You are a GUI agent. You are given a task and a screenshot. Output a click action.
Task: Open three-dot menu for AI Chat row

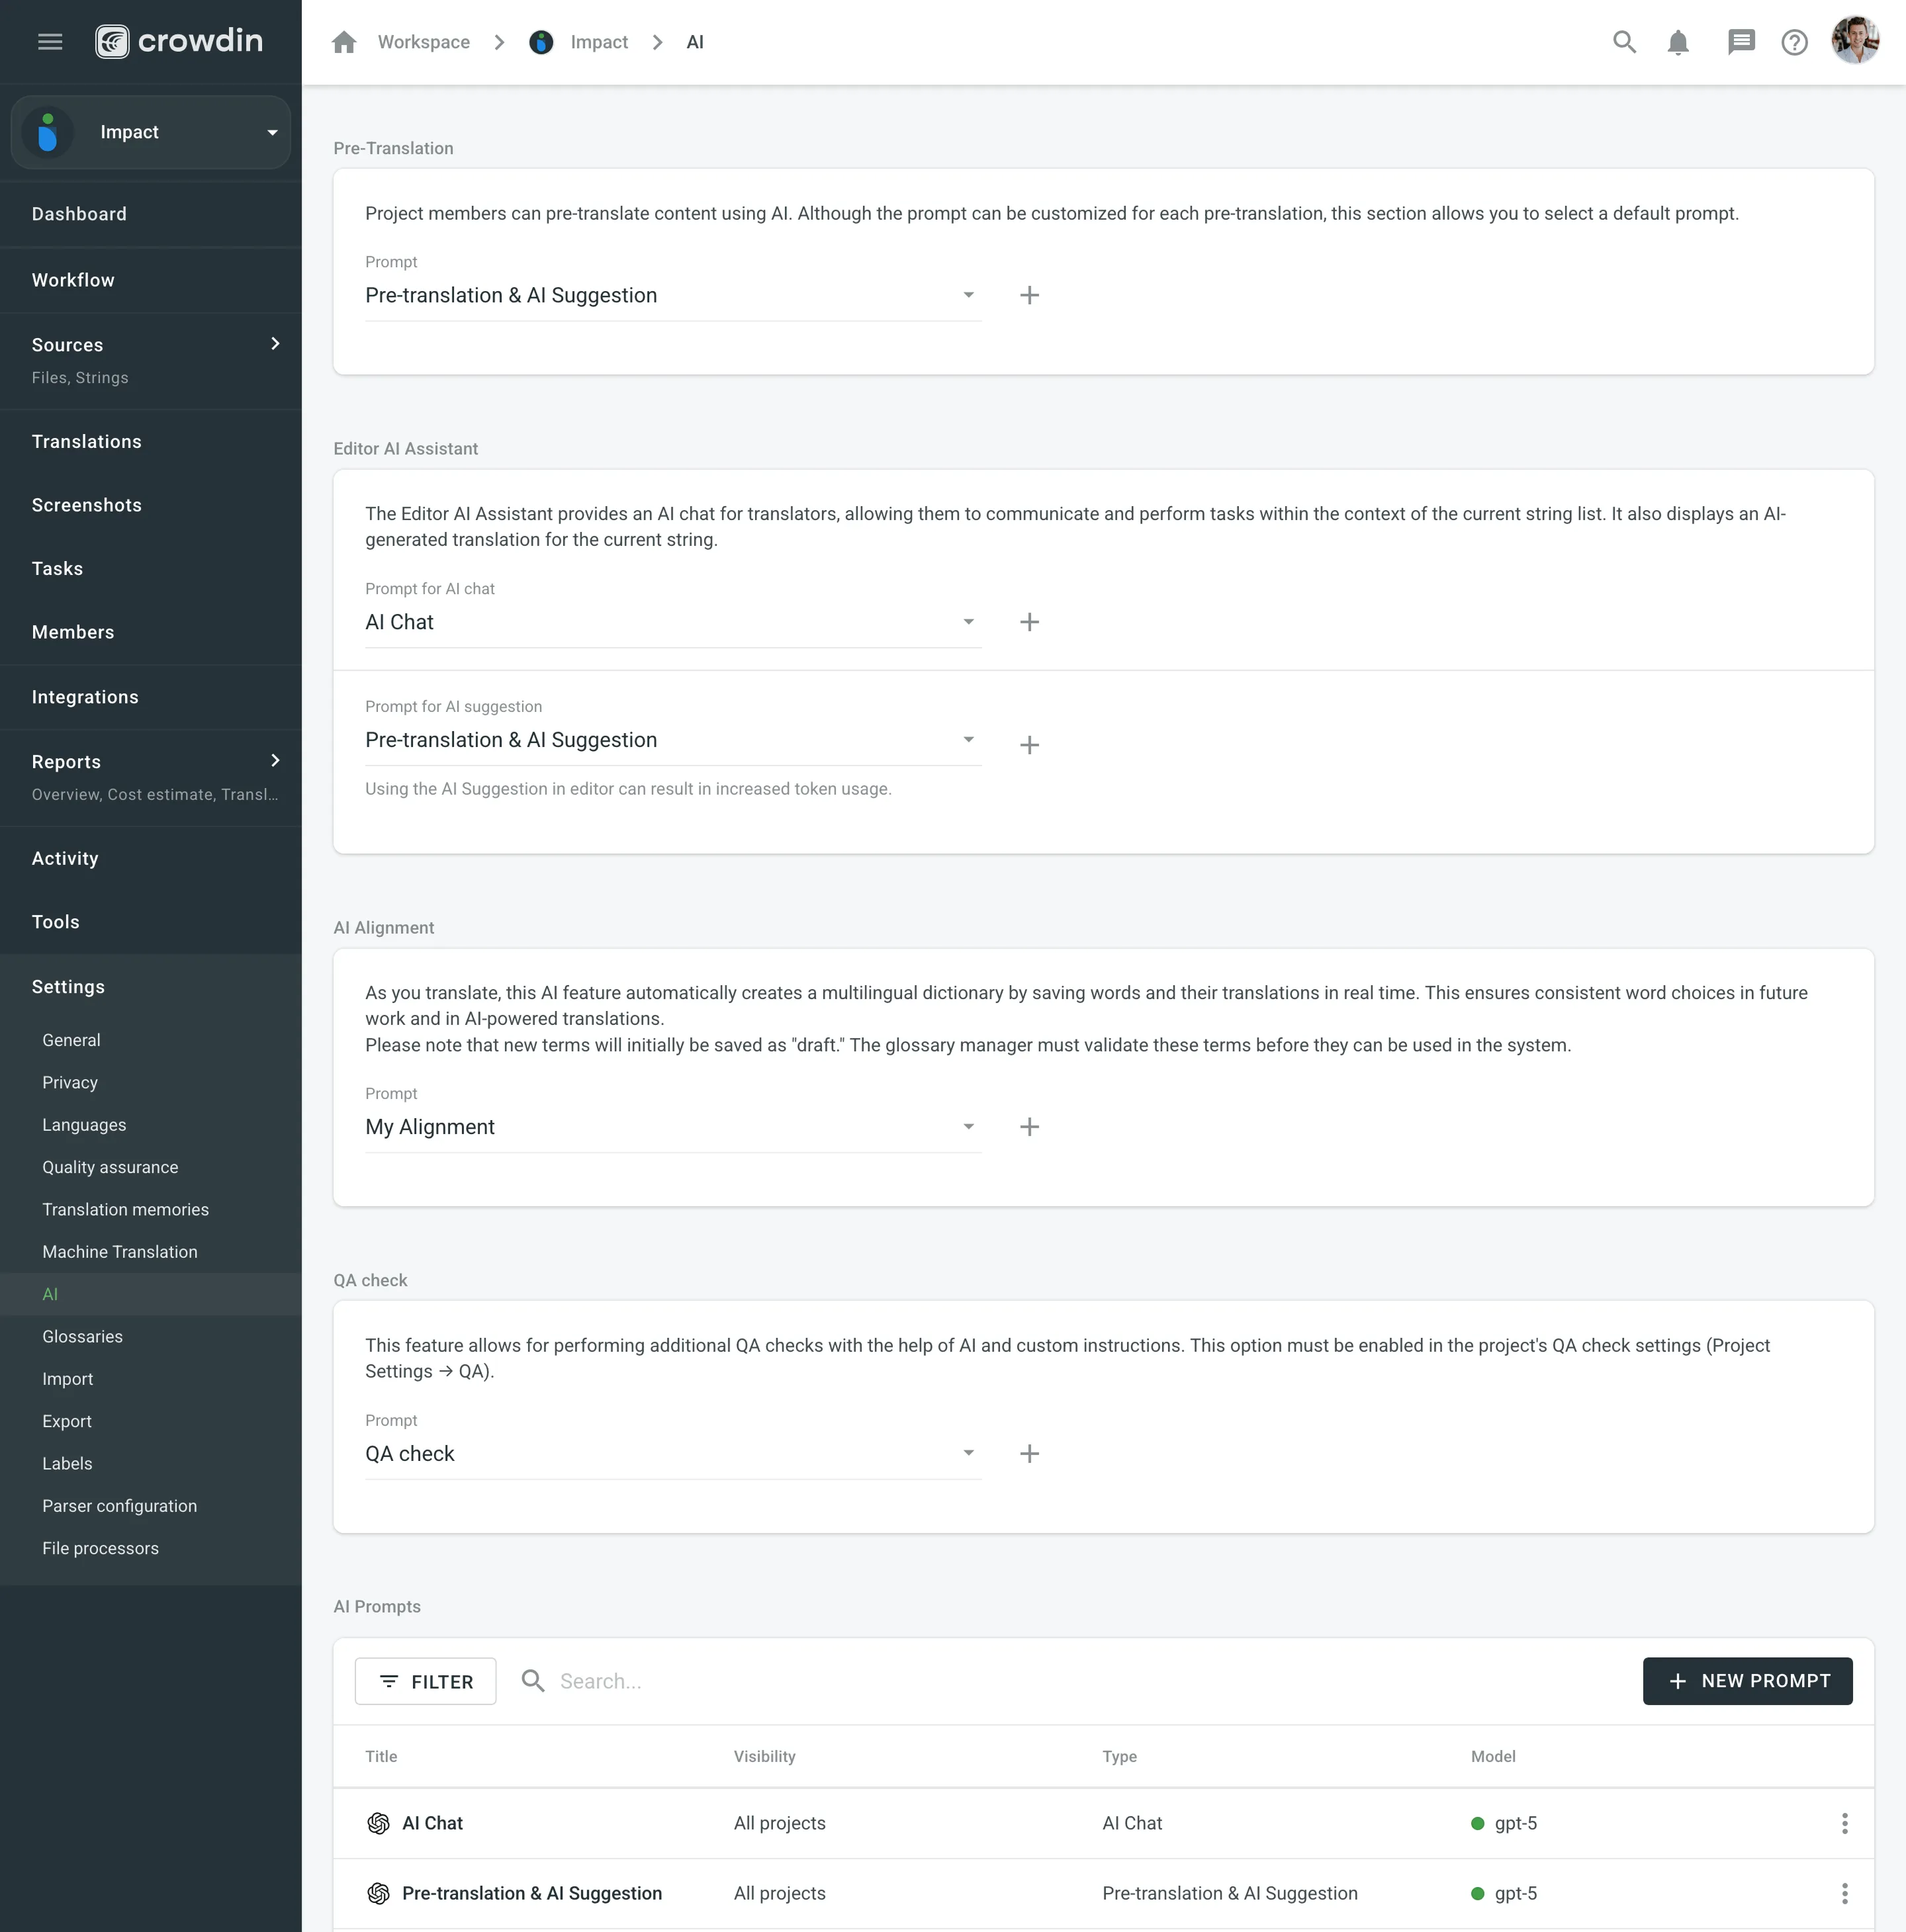pos(1844,1823)
